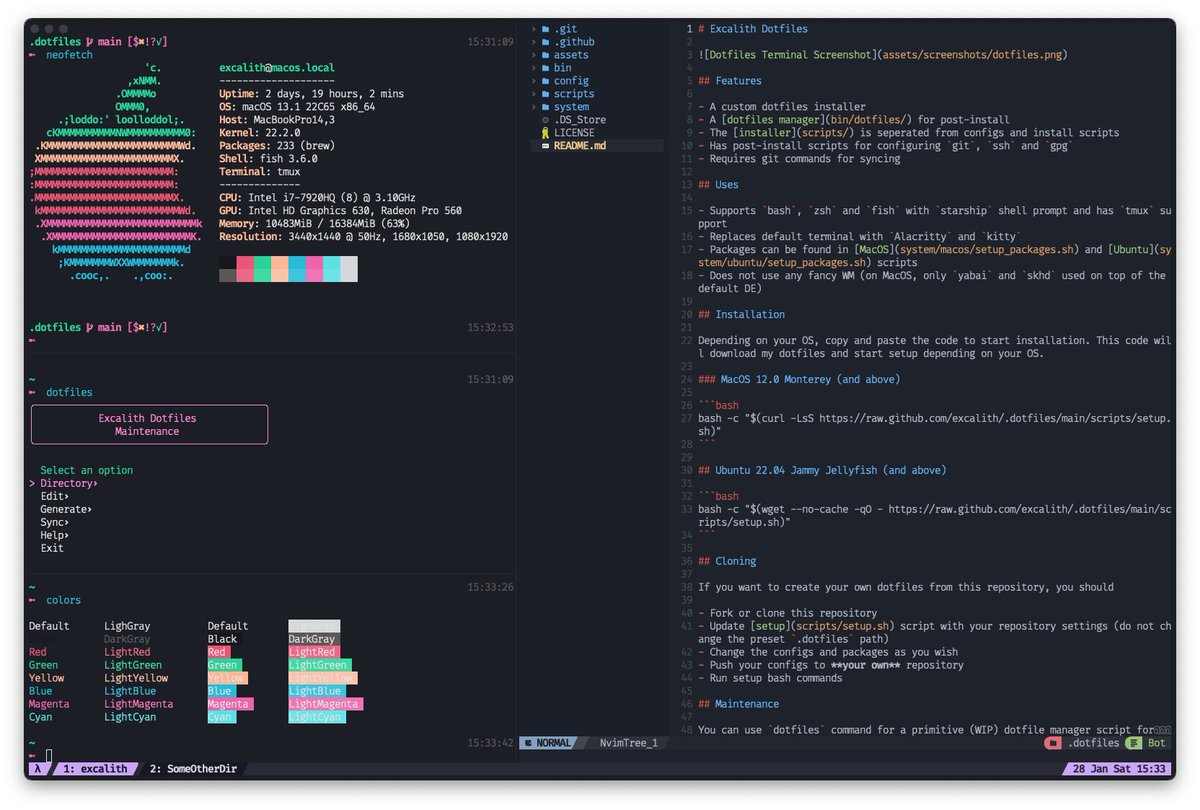Image resolution: width=1200 pixels, height=810 pixels.
Task: Click the green block in neofetch palette
Action: [262, 269]
